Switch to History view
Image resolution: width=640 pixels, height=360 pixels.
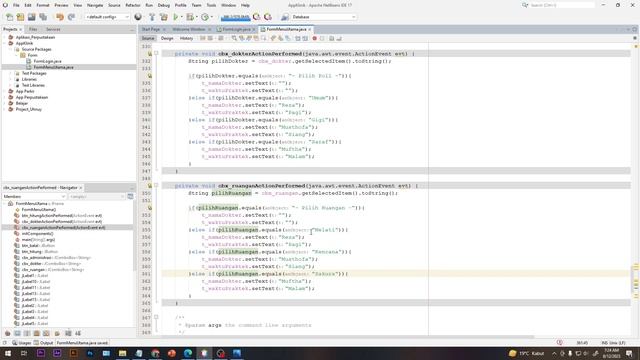click(186, 38)
